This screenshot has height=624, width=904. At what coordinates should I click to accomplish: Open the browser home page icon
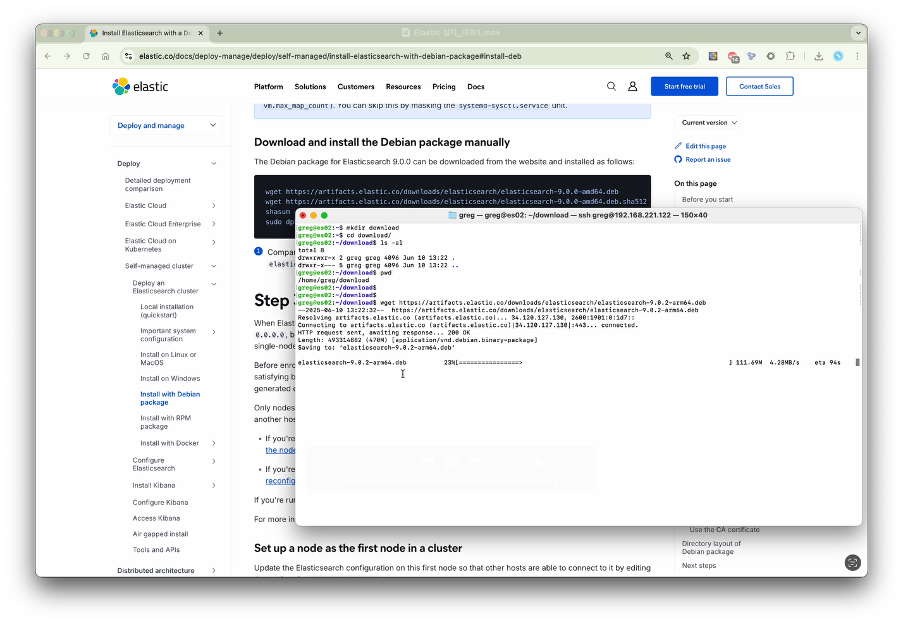(105, 56)
